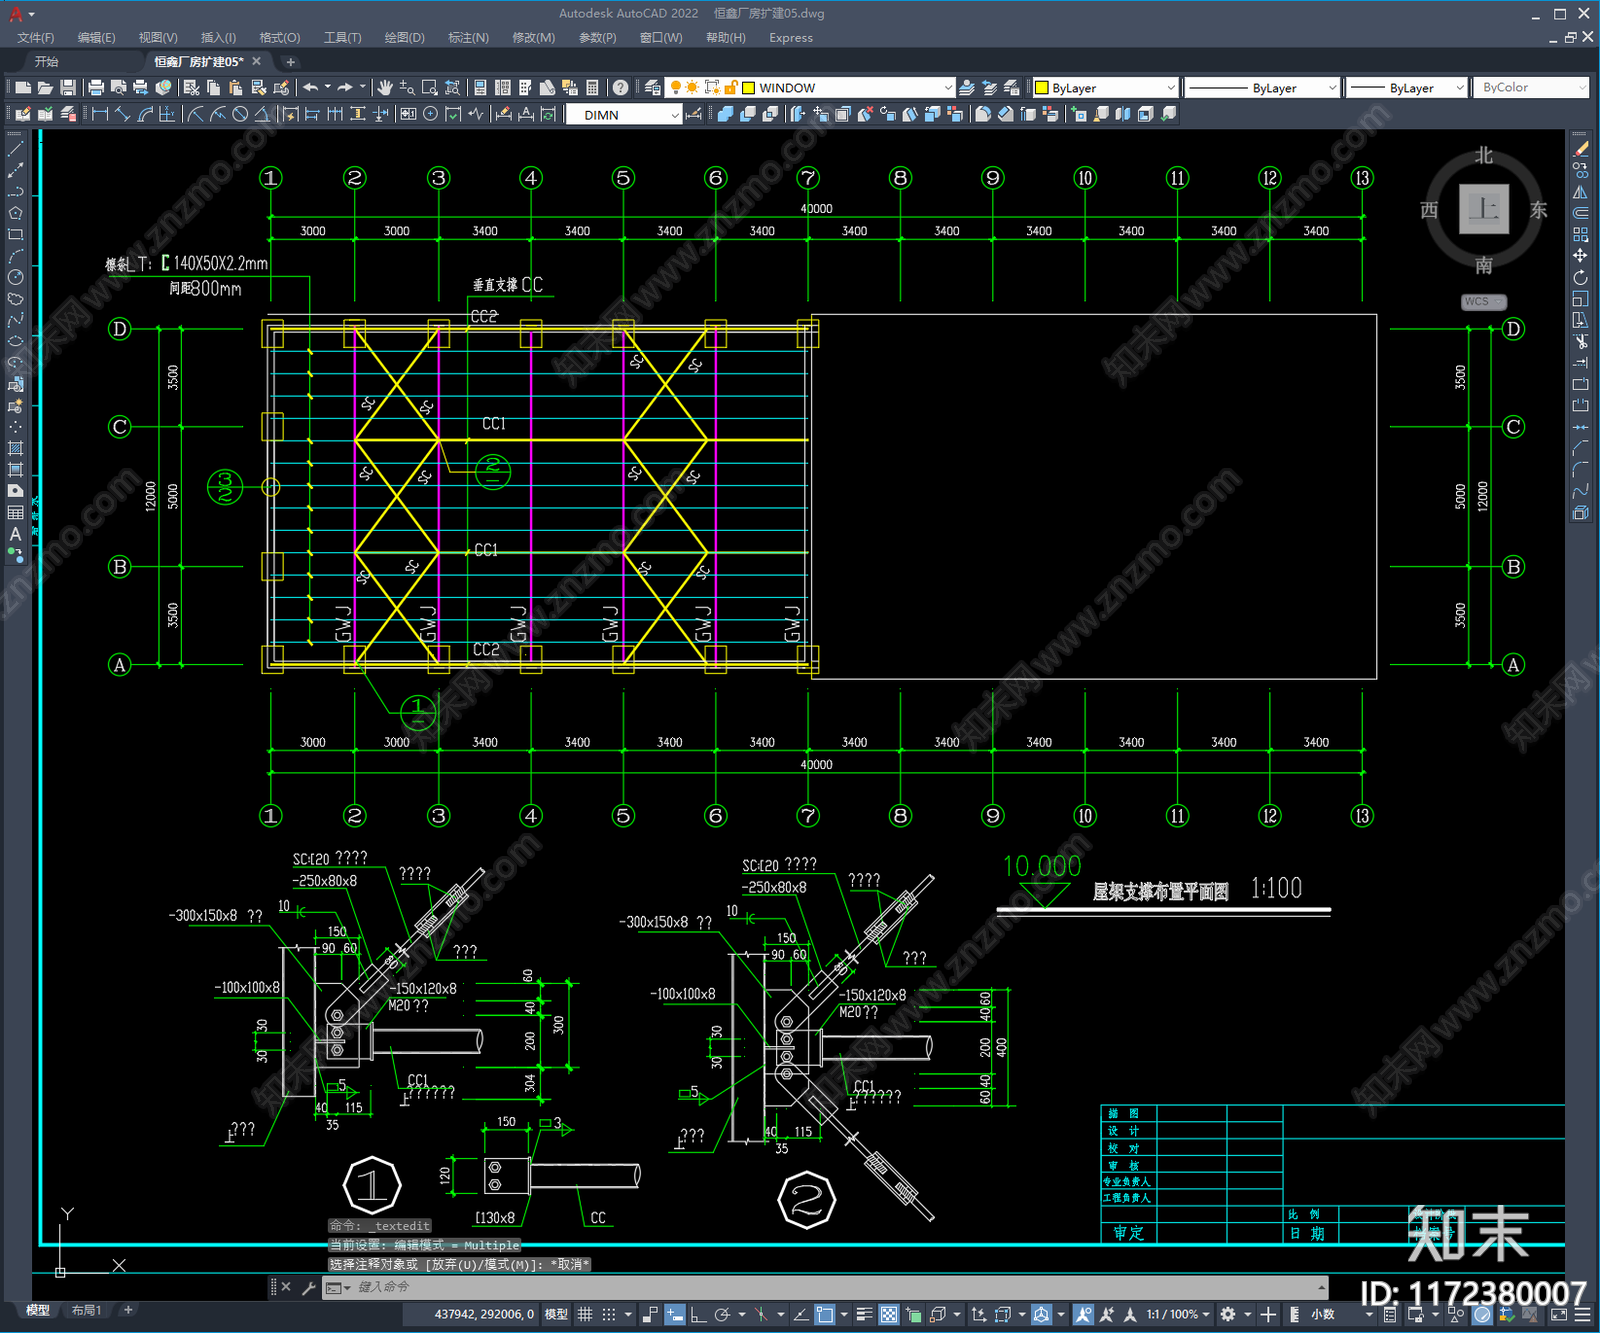Click the yellow layer color swatch
This screenshot has height=1333, width=1600.
click(748, 88)
